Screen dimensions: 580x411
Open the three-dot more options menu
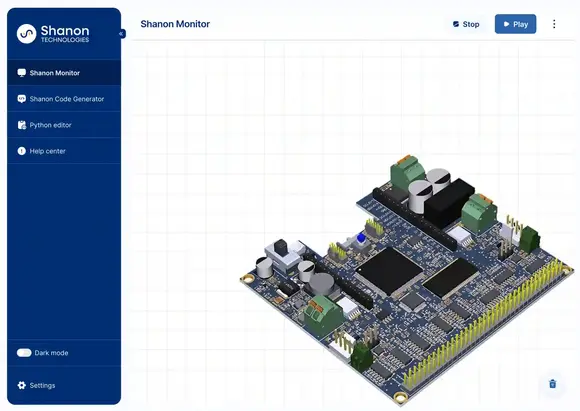click(x=554, y=24)
